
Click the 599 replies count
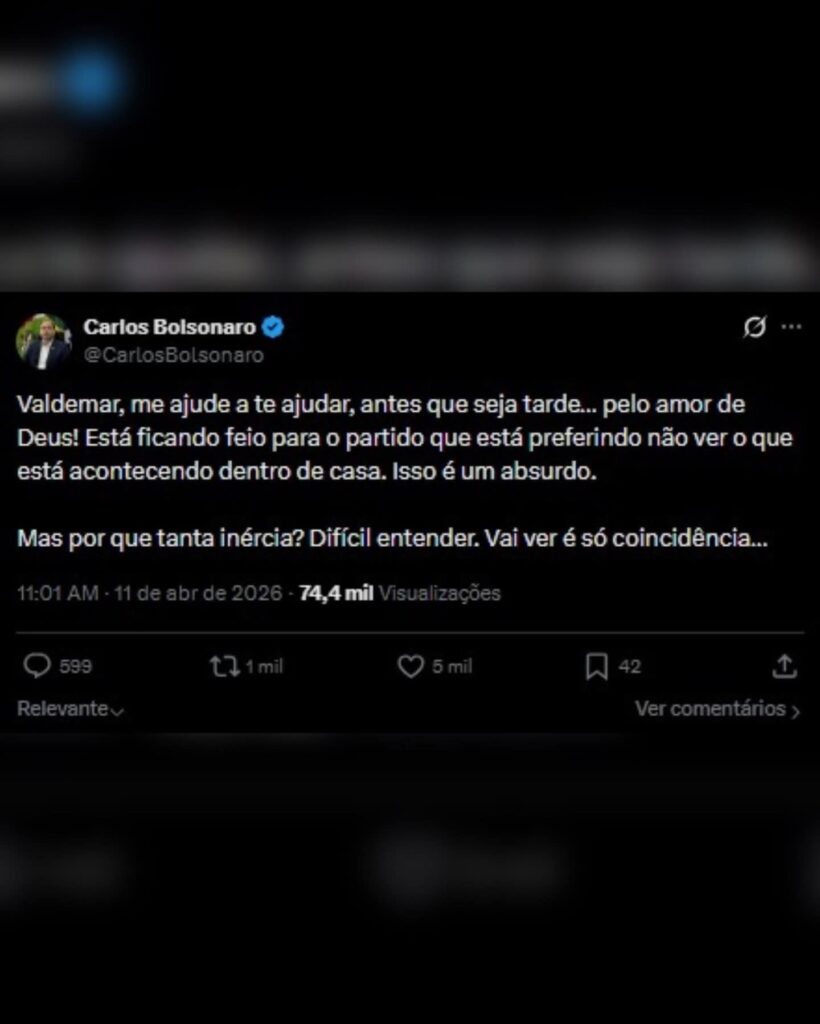point(76,666)
